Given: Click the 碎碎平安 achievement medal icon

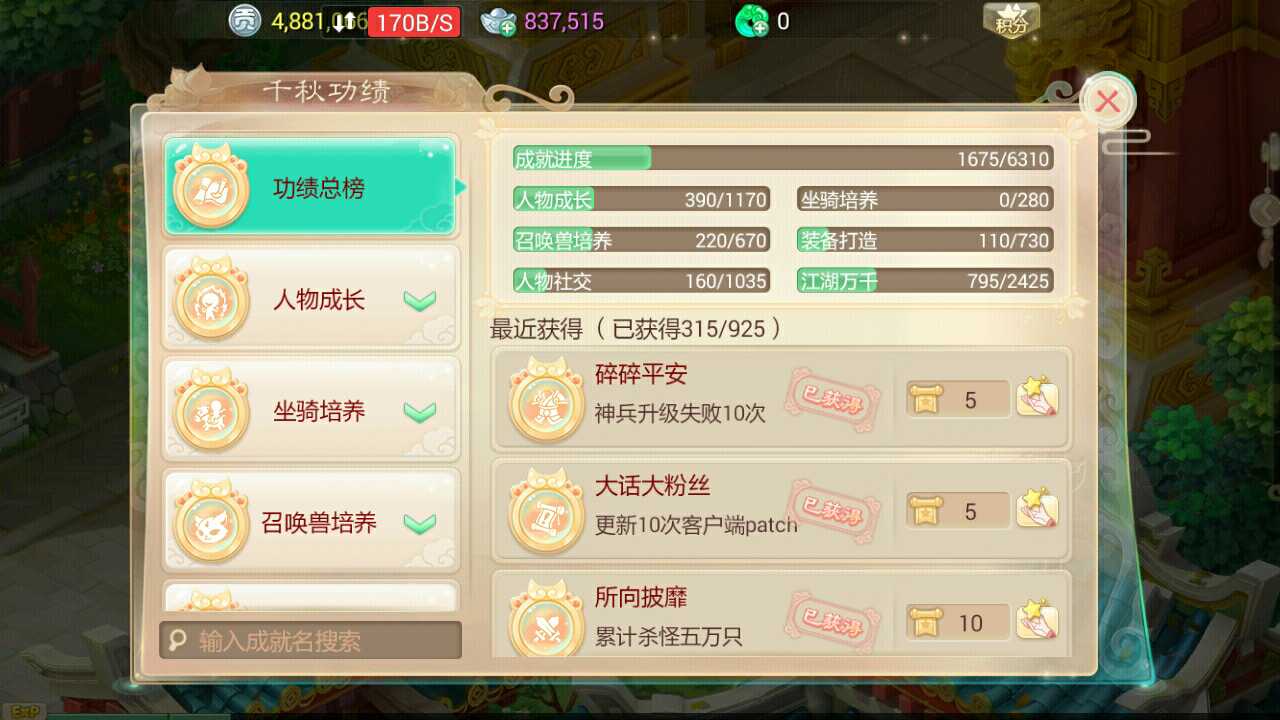Looking at the screenshot, I should coord(546,400).
